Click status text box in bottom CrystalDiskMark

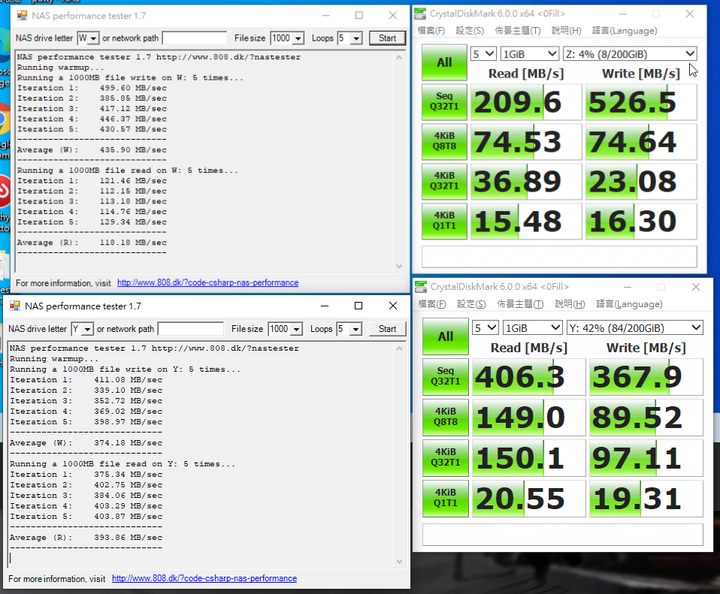coord(562,535)
